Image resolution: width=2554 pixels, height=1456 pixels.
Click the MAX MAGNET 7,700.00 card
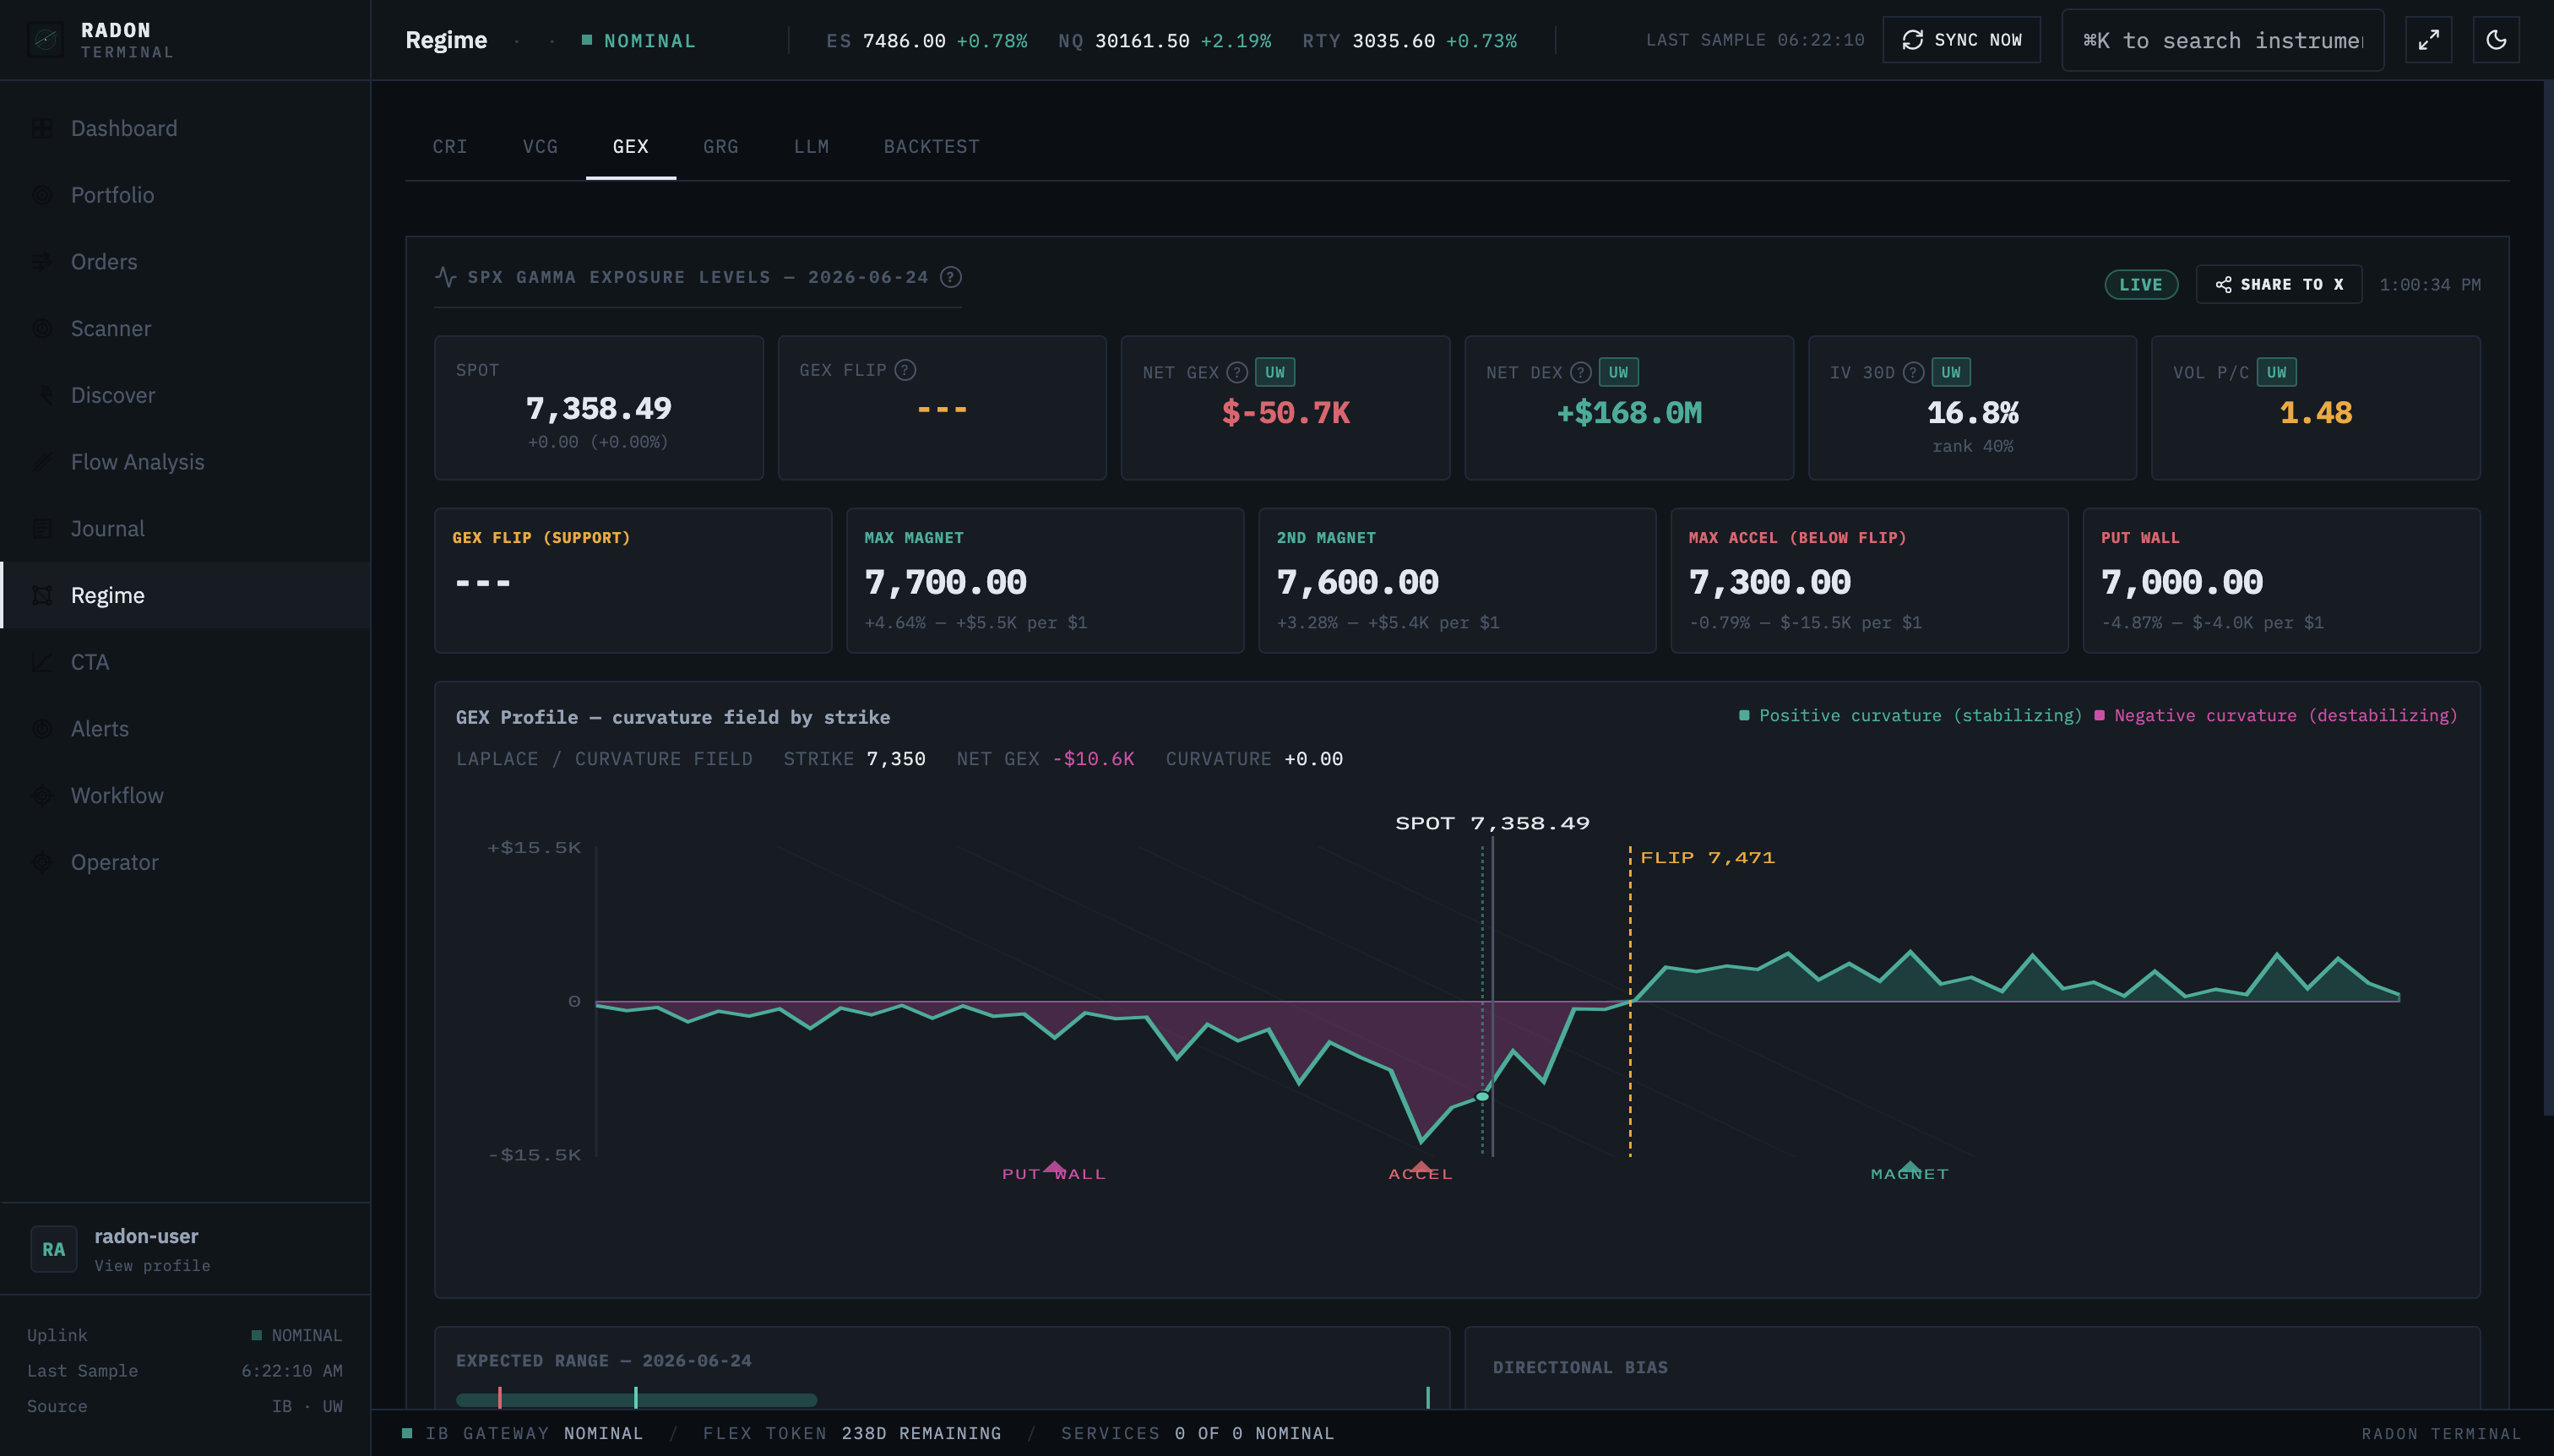click(x=1045, y=581)
